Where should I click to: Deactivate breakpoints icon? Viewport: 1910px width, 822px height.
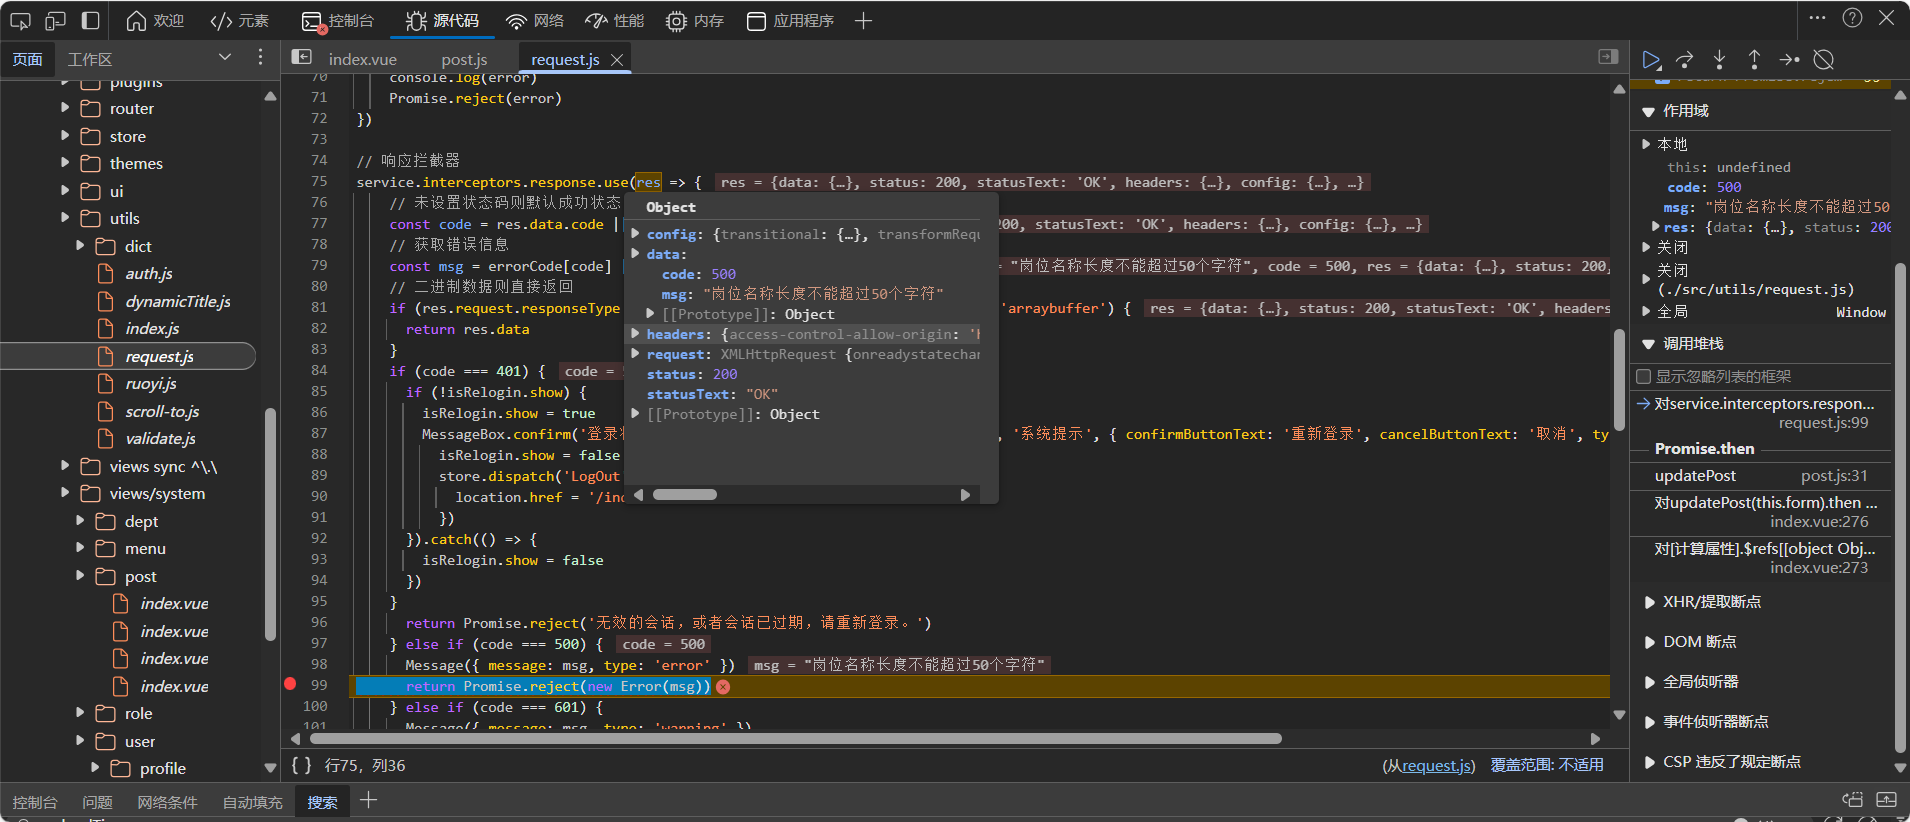click(1824, 60)
